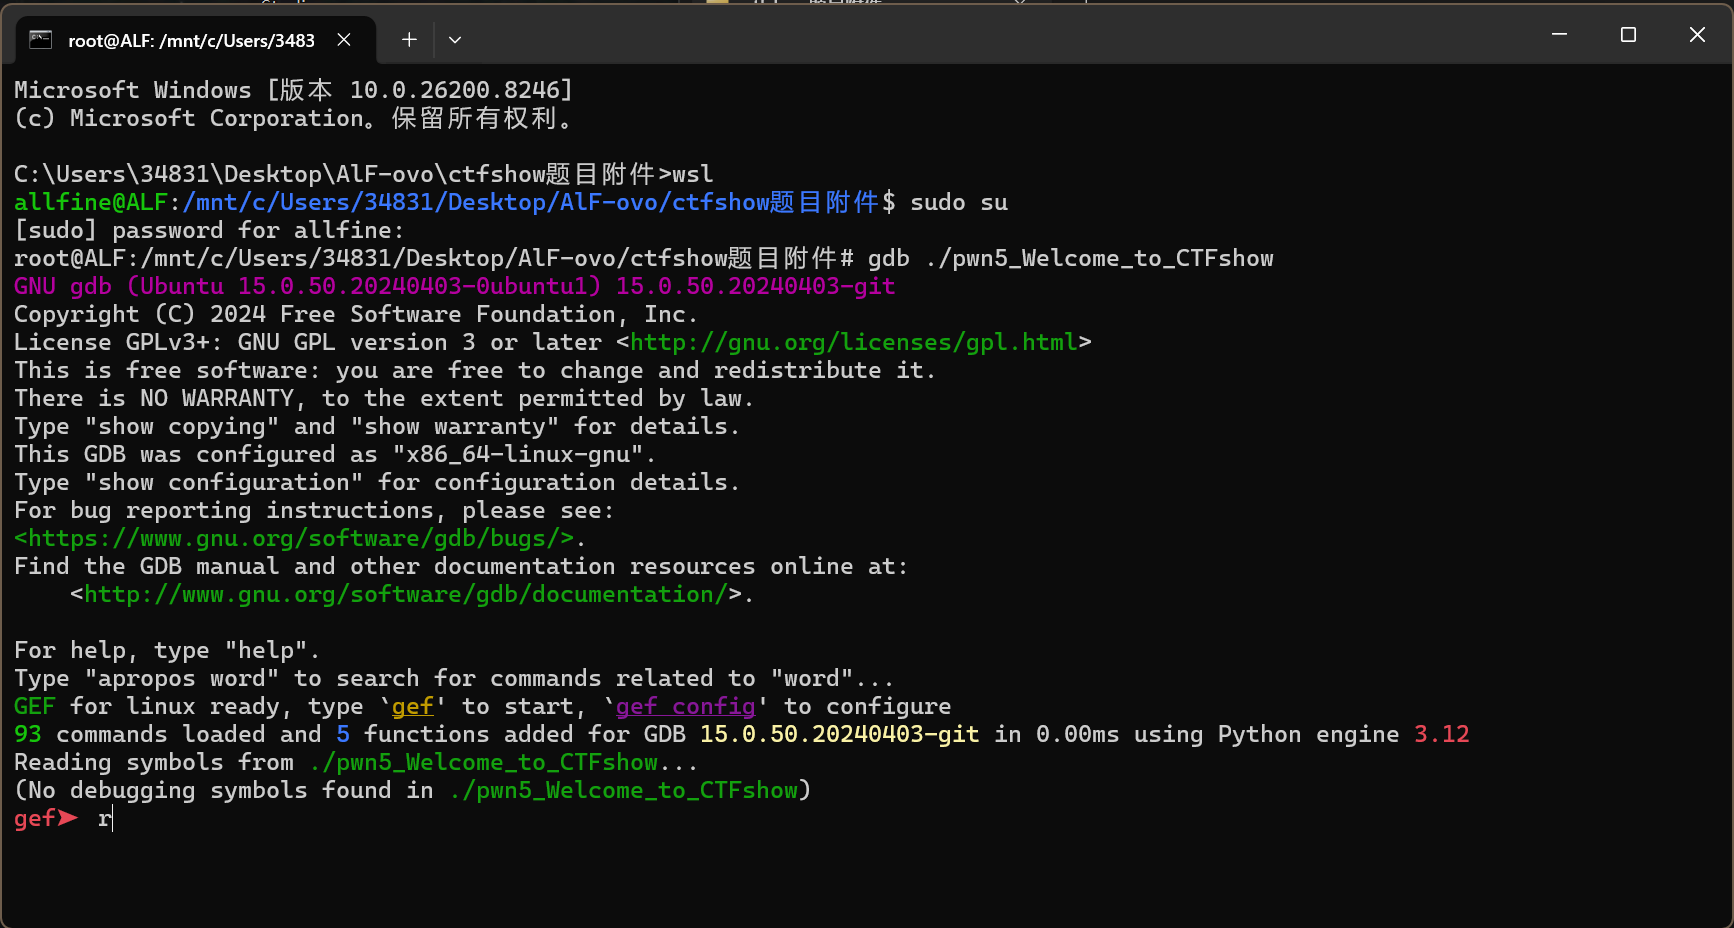Viewport: 1734px width, 928px height.
Task: Click 'Type "apropos word"' line
Action: click(x=454, y=678)
